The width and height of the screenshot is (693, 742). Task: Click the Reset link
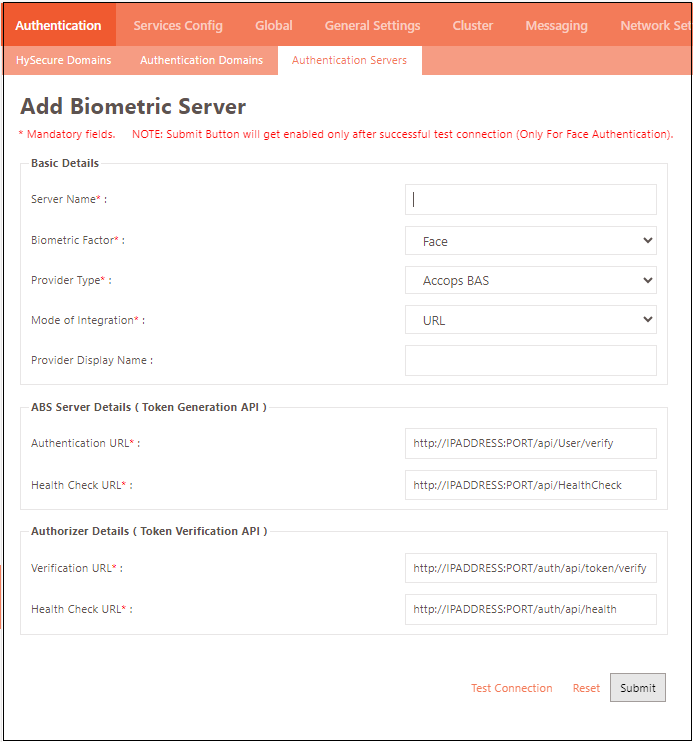tap(586, 688)
